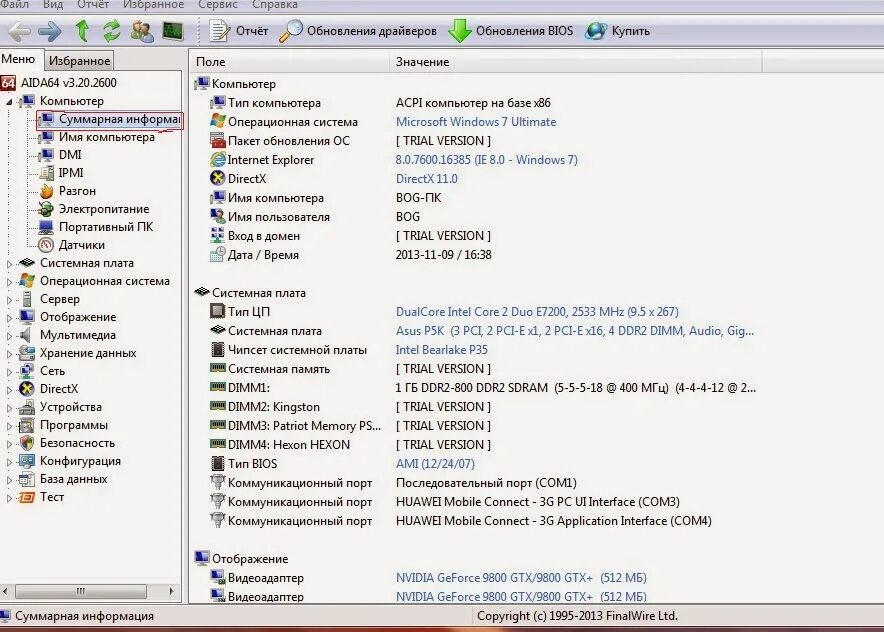Image resolution: width=884 pixels, height=632 pixels.
Task: Click the Значение column header
Action: (x=575, y=62)
